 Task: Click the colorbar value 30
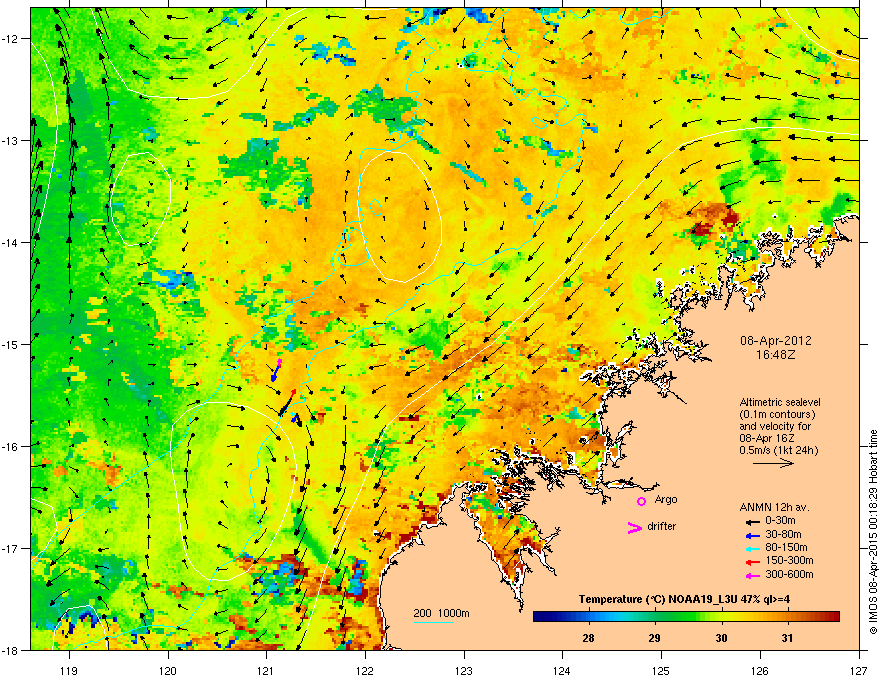(721, 638)
